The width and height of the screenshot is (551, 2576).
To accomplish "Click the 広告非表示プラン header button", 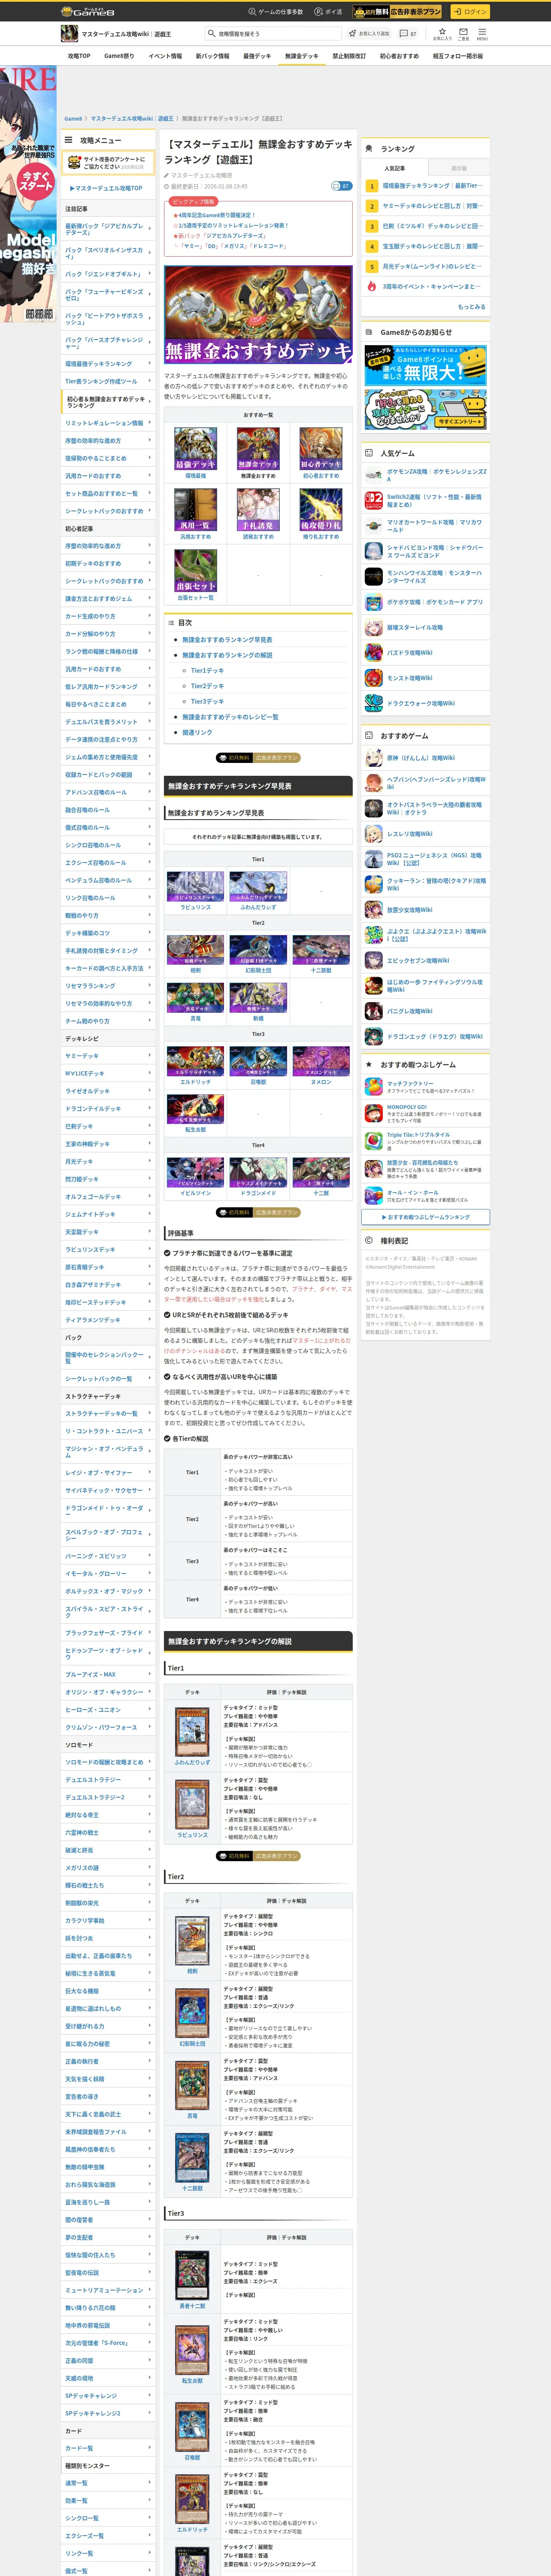I will [x=397, y=12].
